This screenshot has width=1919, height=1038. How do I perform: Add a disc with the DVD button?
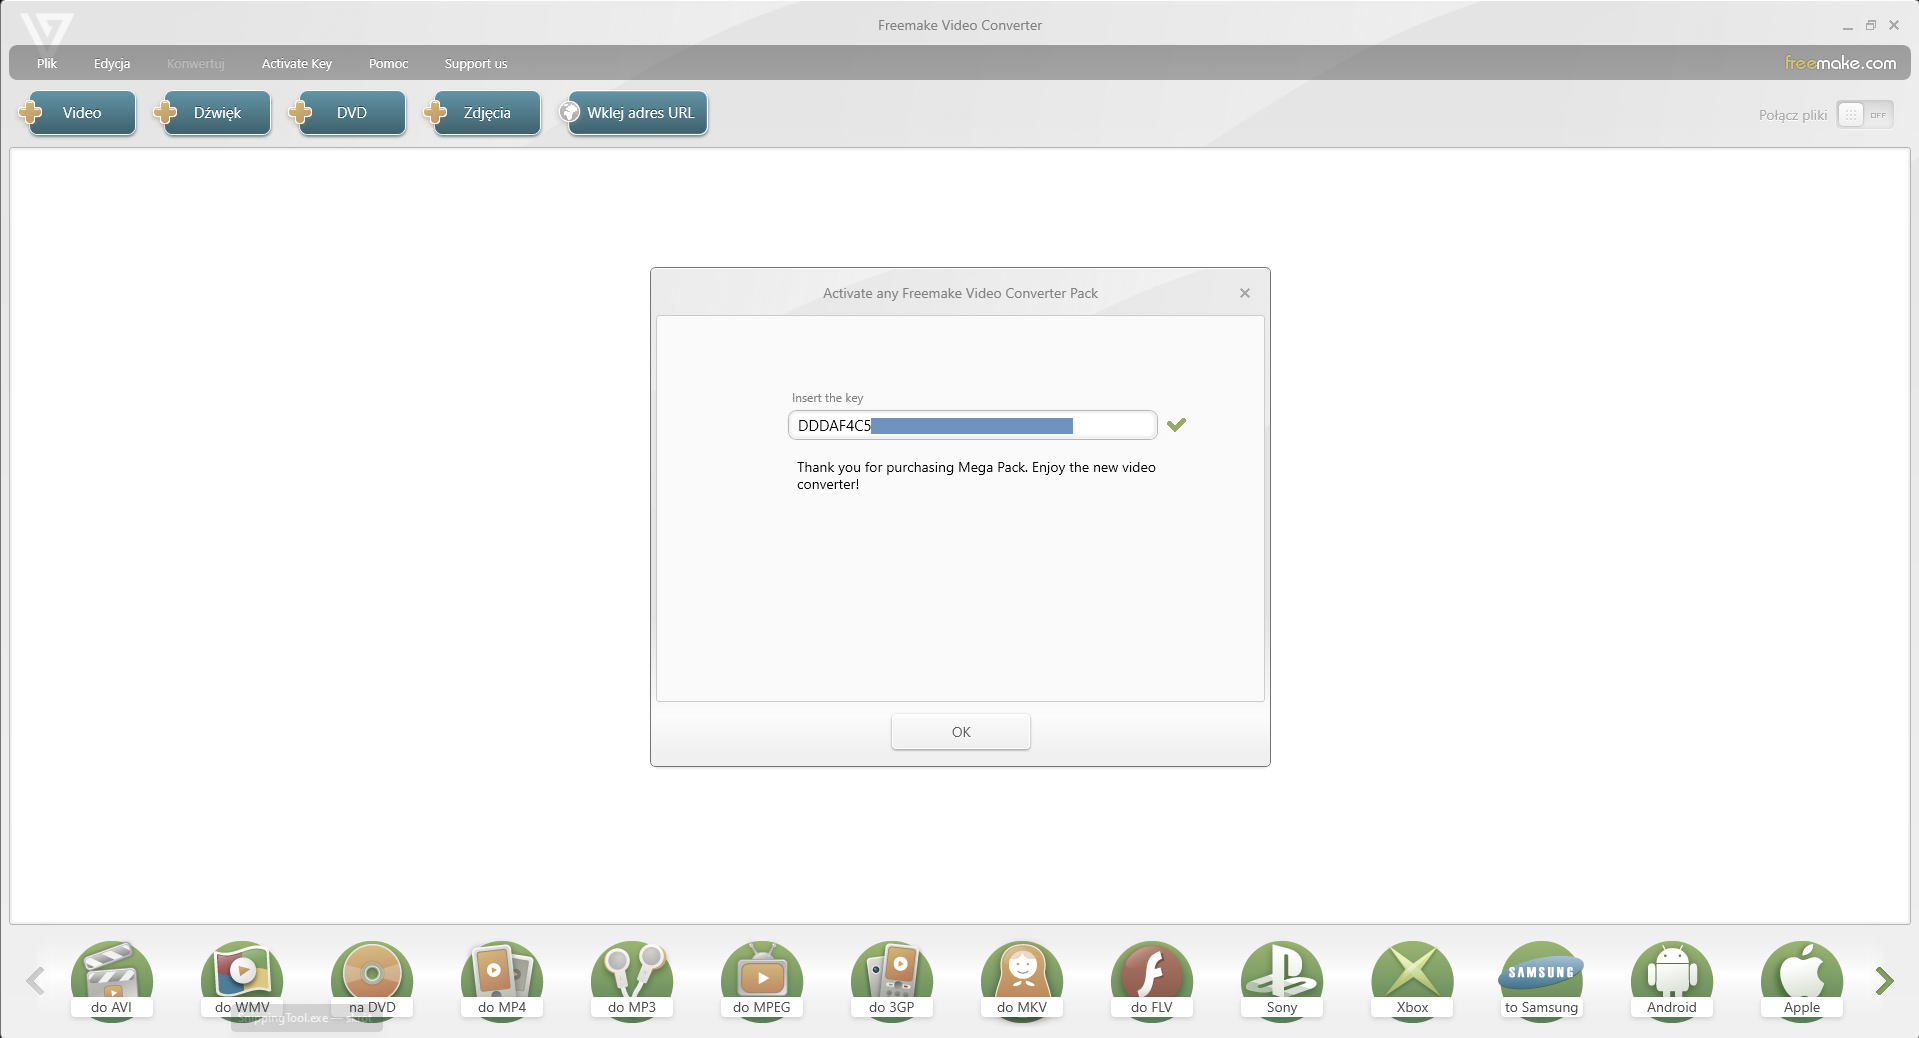pyautogui.click(x=347, y=113)
